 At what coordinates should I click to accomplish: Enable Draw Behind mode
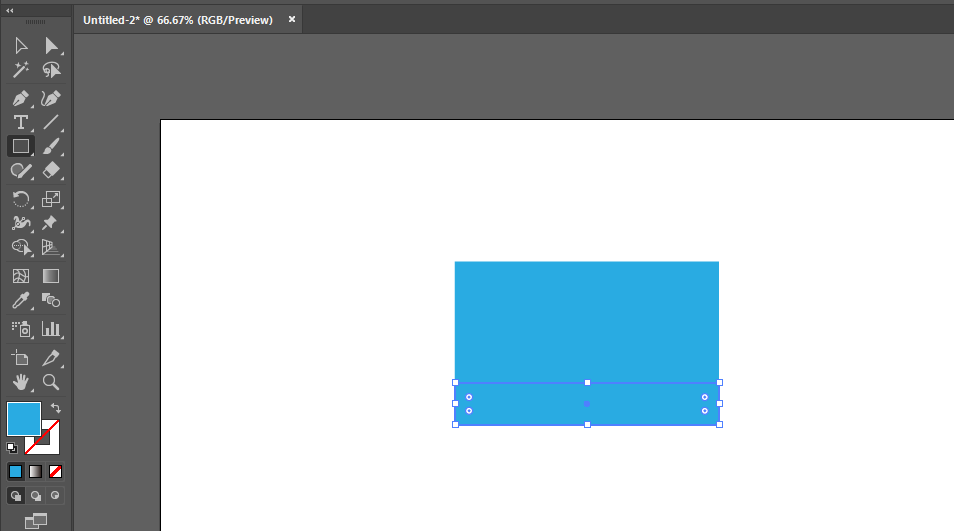(x=36, y=496)
